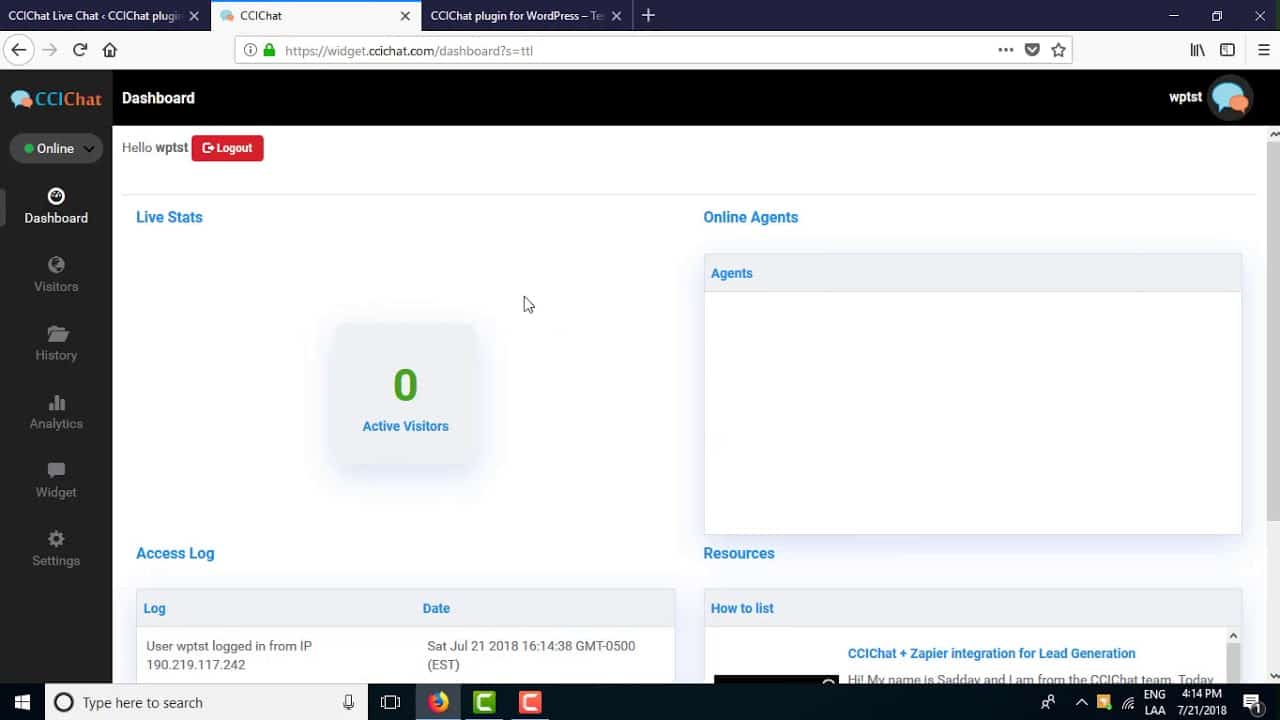The width and height of the screenshot is (1280, 720).
Task: Open the History folder icon
Action: pyautogui.click(x=56, y=334)
